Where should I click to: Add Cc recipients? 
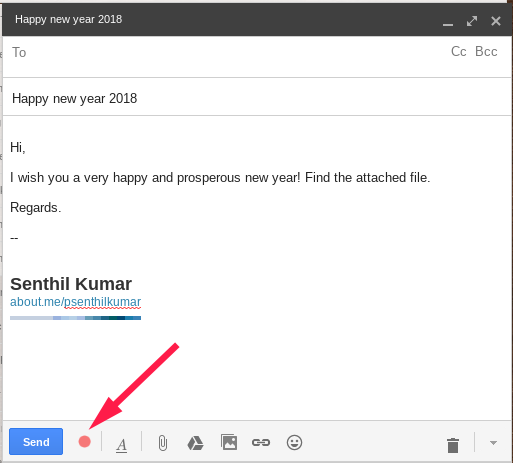click(x=459, y=51)
